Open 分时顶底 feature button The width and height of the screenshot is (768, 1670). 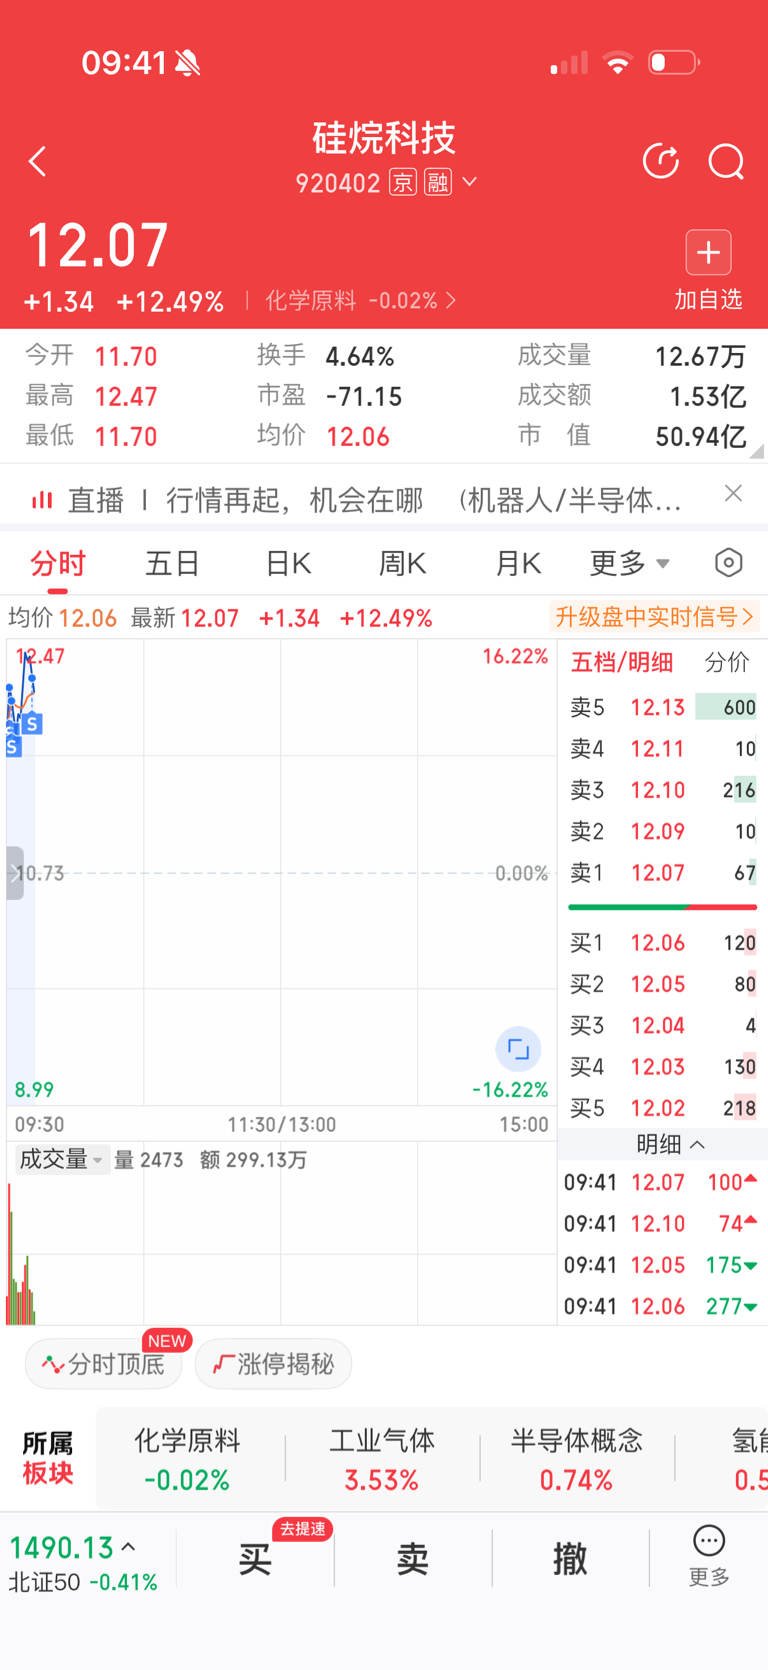coord(103,1364)
